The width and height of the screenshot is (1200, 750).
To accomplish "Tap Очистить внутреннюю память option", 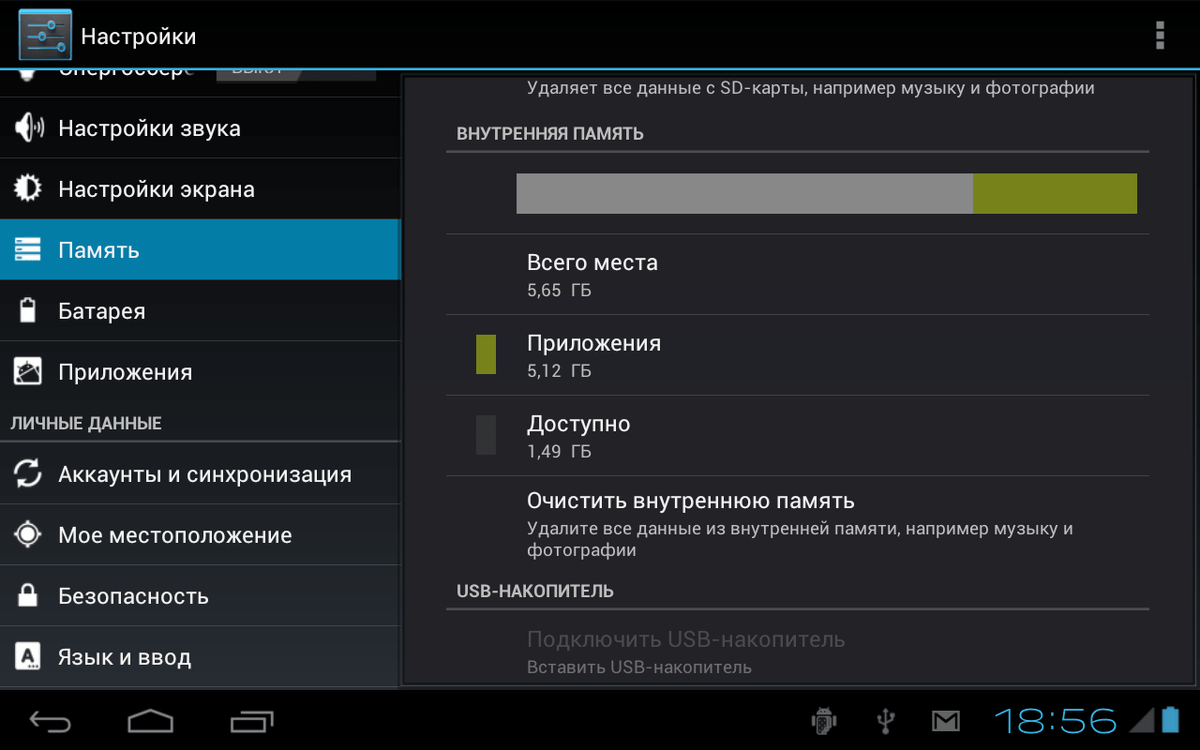I will coord(797,524).
